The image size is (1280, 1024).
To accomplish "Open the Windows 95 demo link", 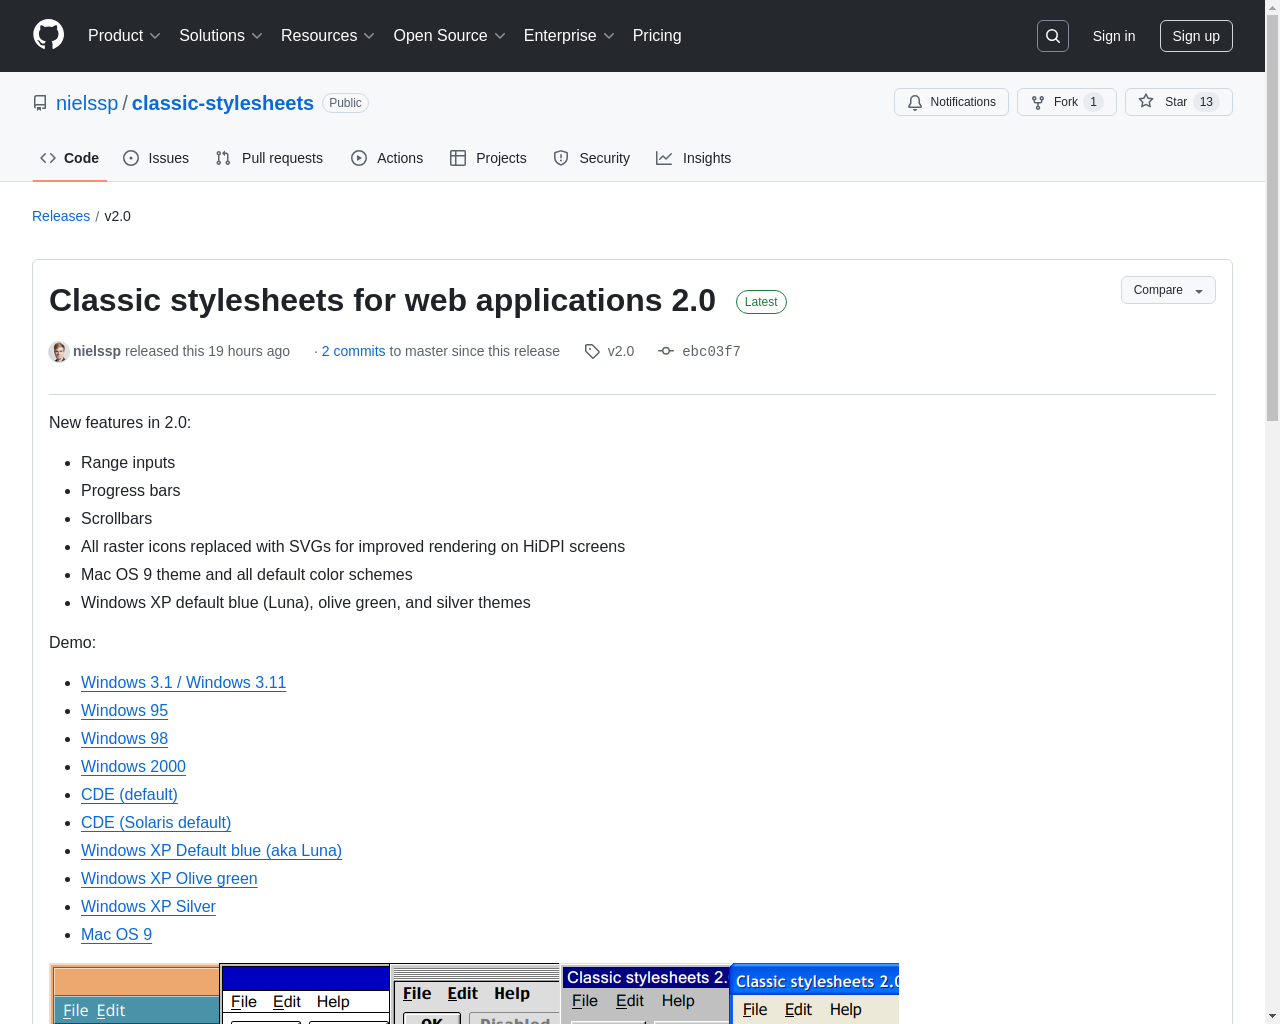I will (124, 710).
